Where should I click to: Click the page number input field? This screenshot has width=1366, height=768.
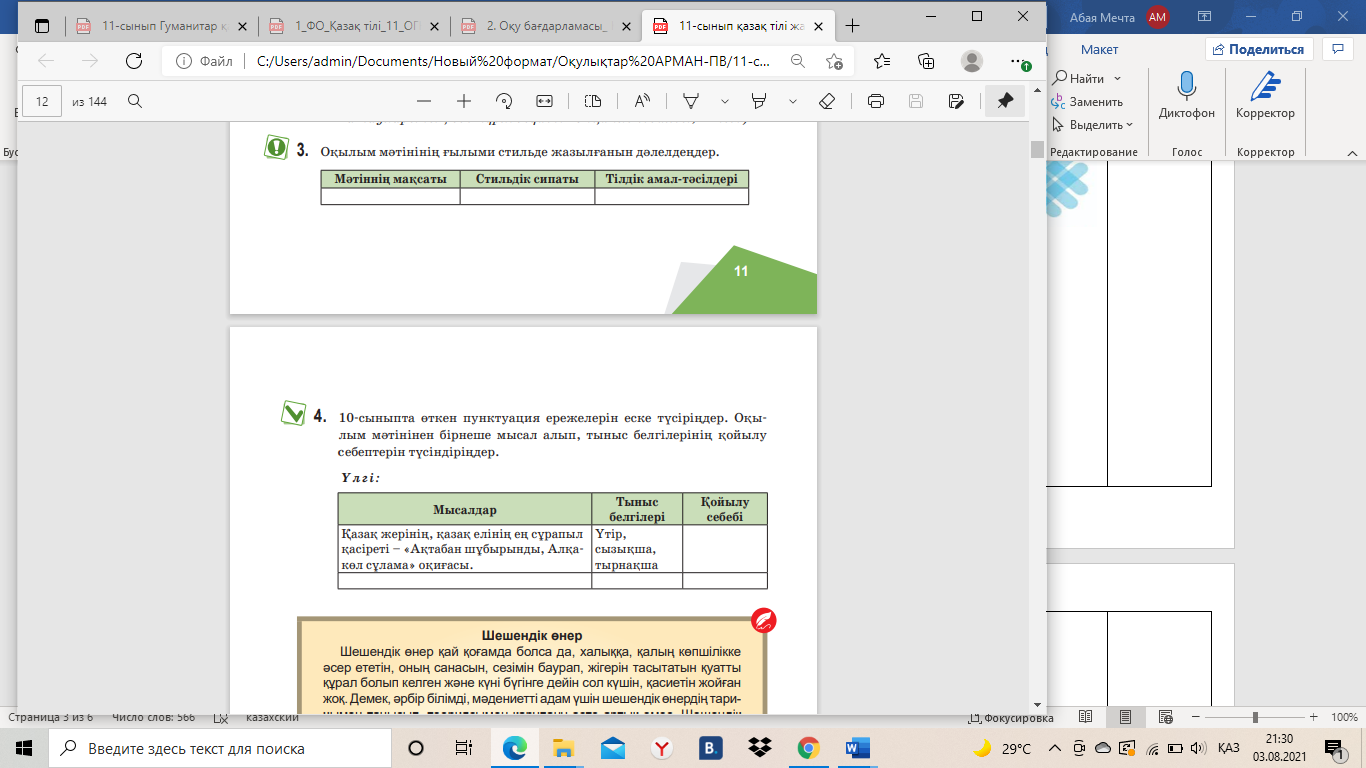42,101
